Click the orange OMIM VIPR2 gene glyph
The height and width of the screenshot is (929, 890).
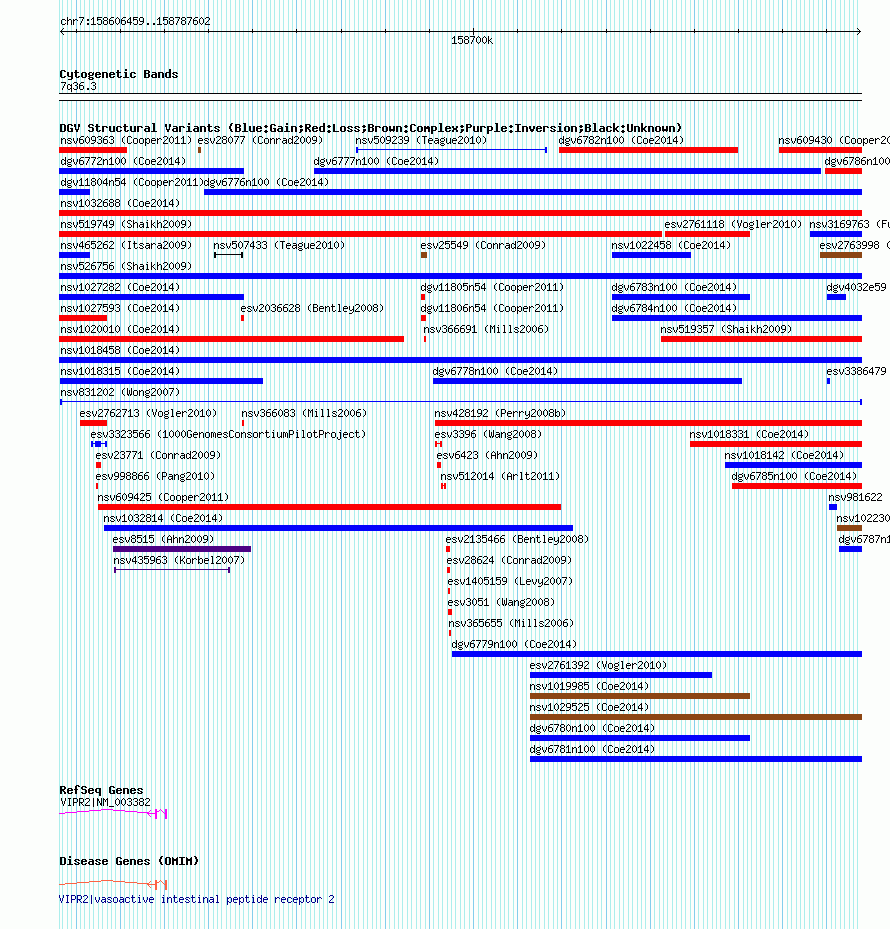click(113, 884)
